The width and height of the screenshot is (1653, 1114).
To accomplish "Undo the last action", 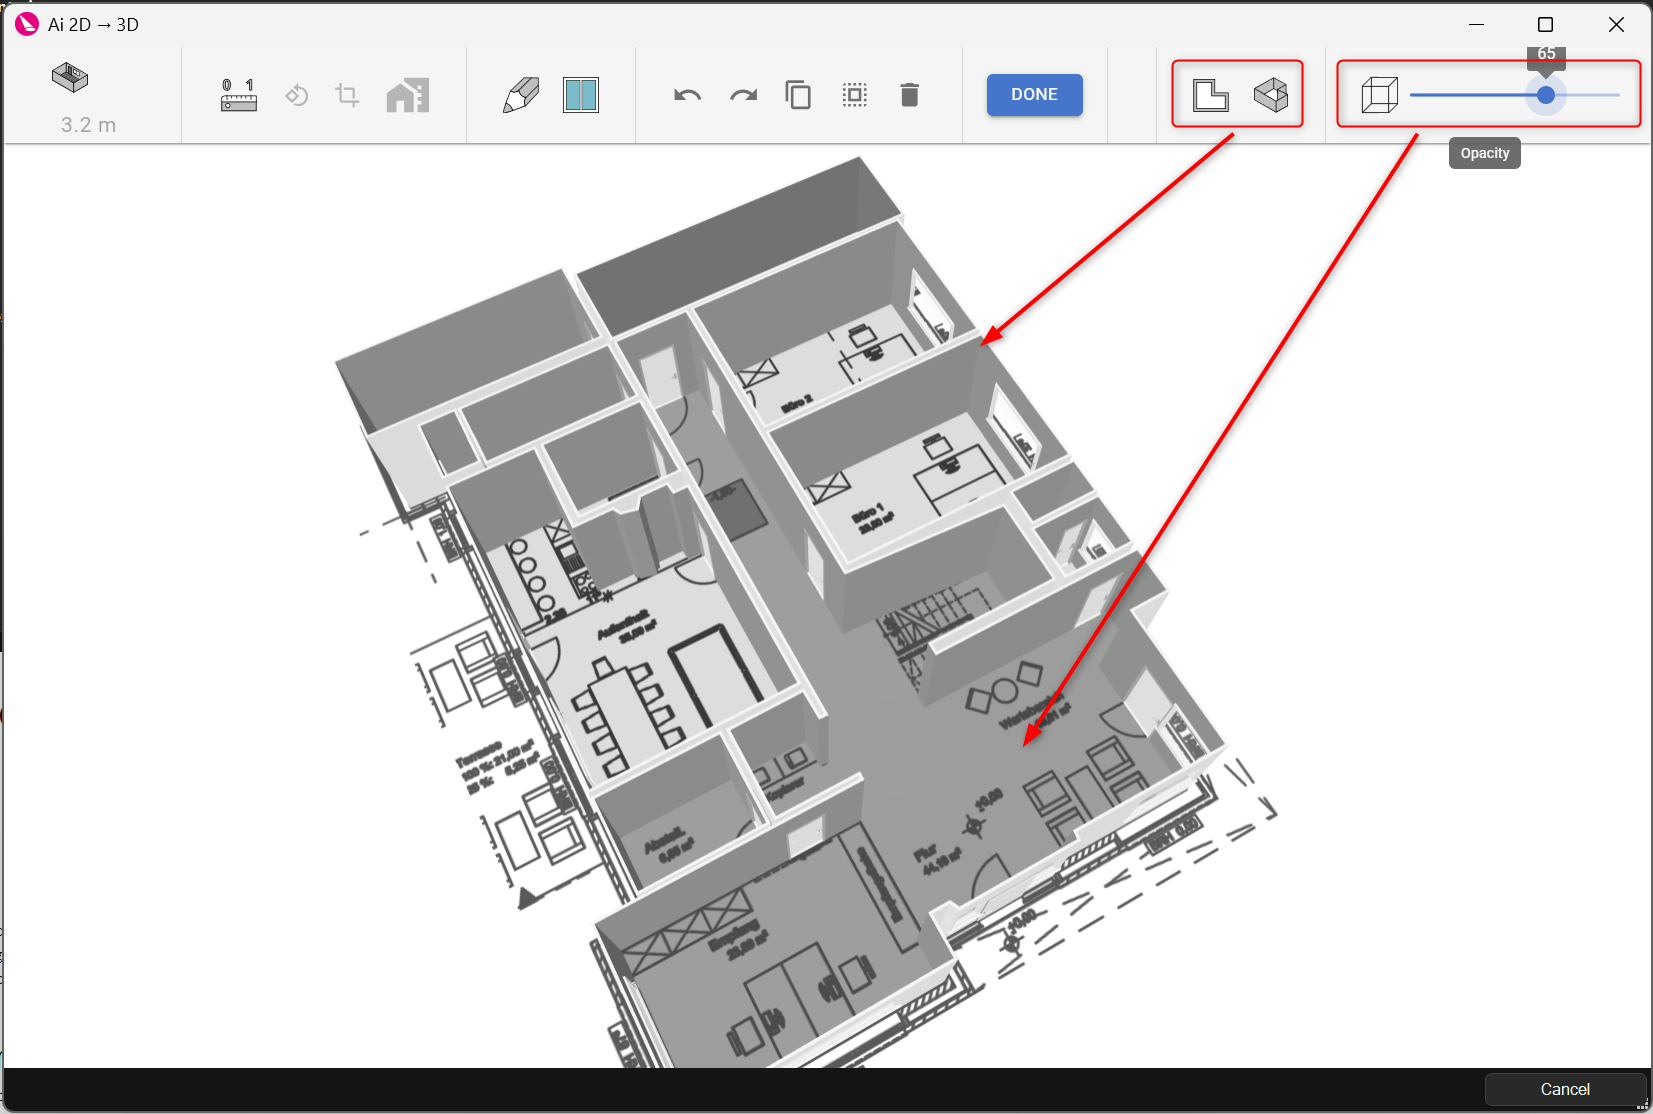I will 688,95.
